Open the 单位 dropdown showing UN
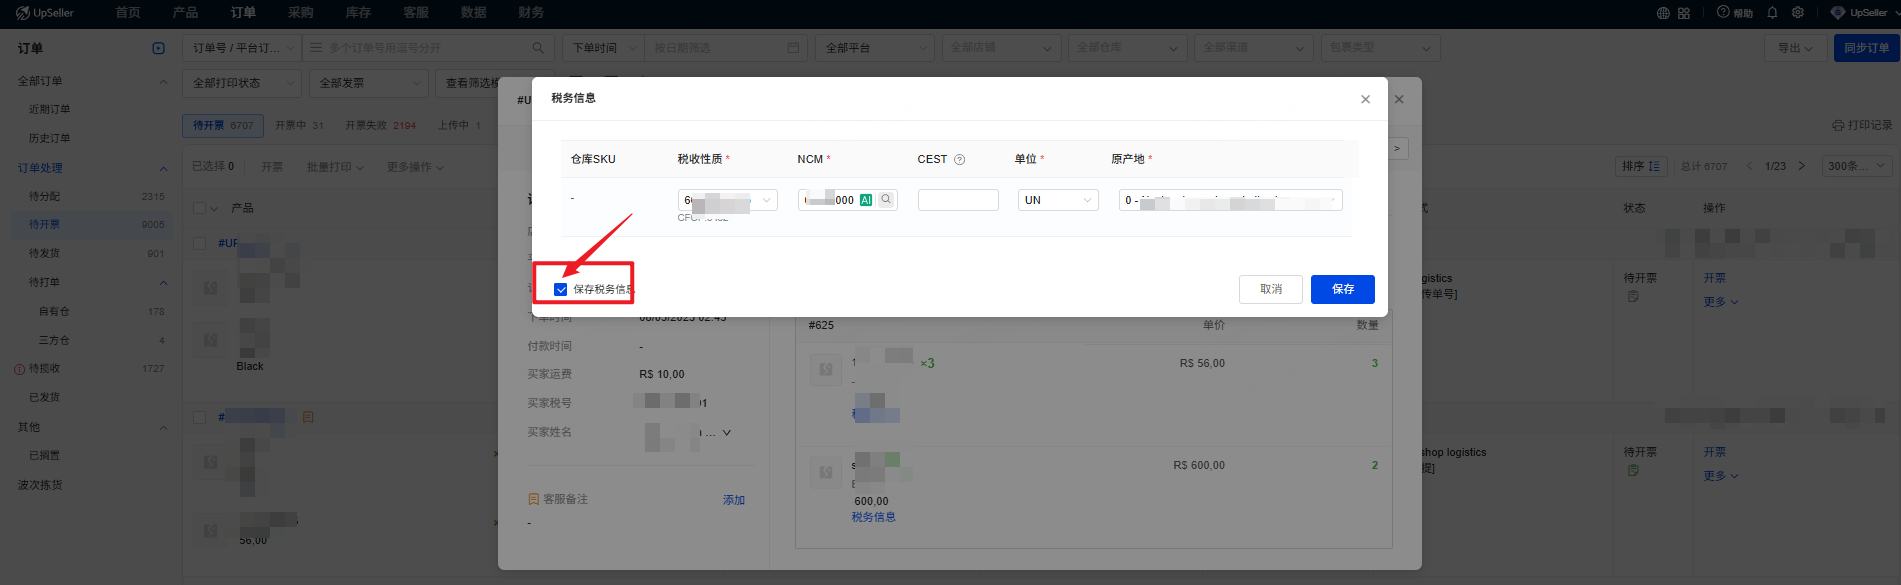The height and width of the screenshot is (585, 1901). point(1058,200)
